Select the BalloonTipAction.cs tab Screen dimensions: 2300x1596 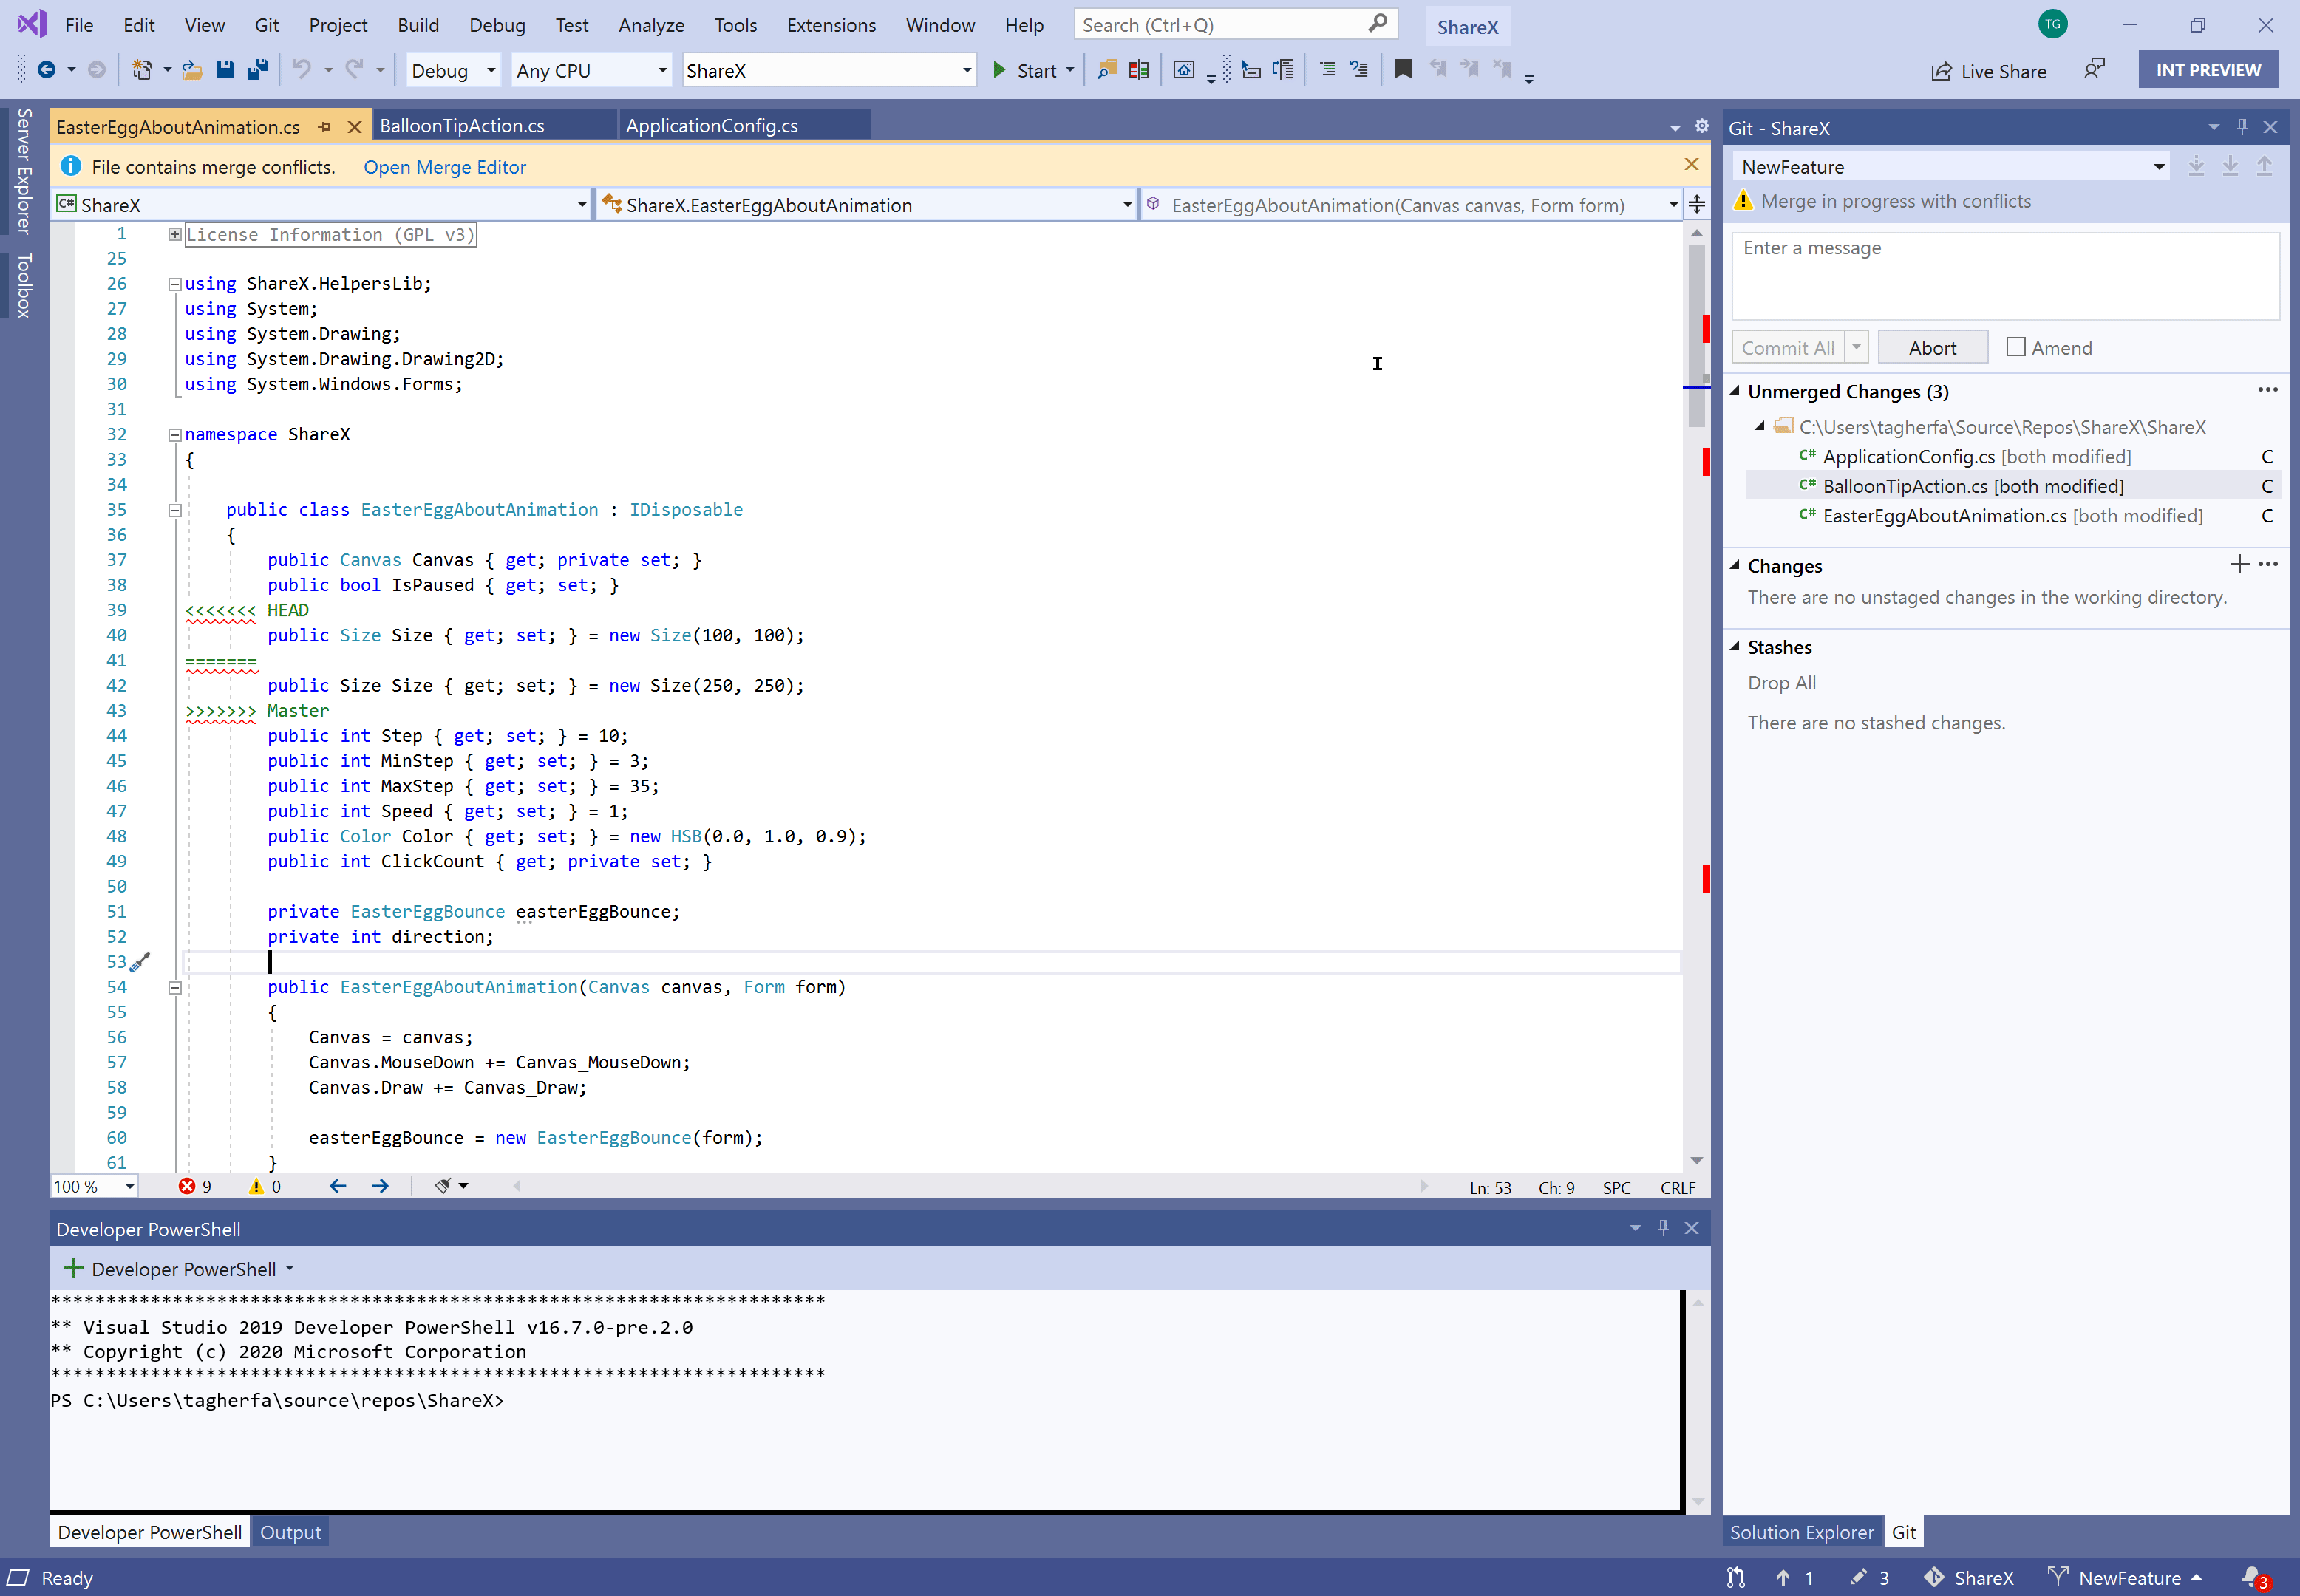463,126
